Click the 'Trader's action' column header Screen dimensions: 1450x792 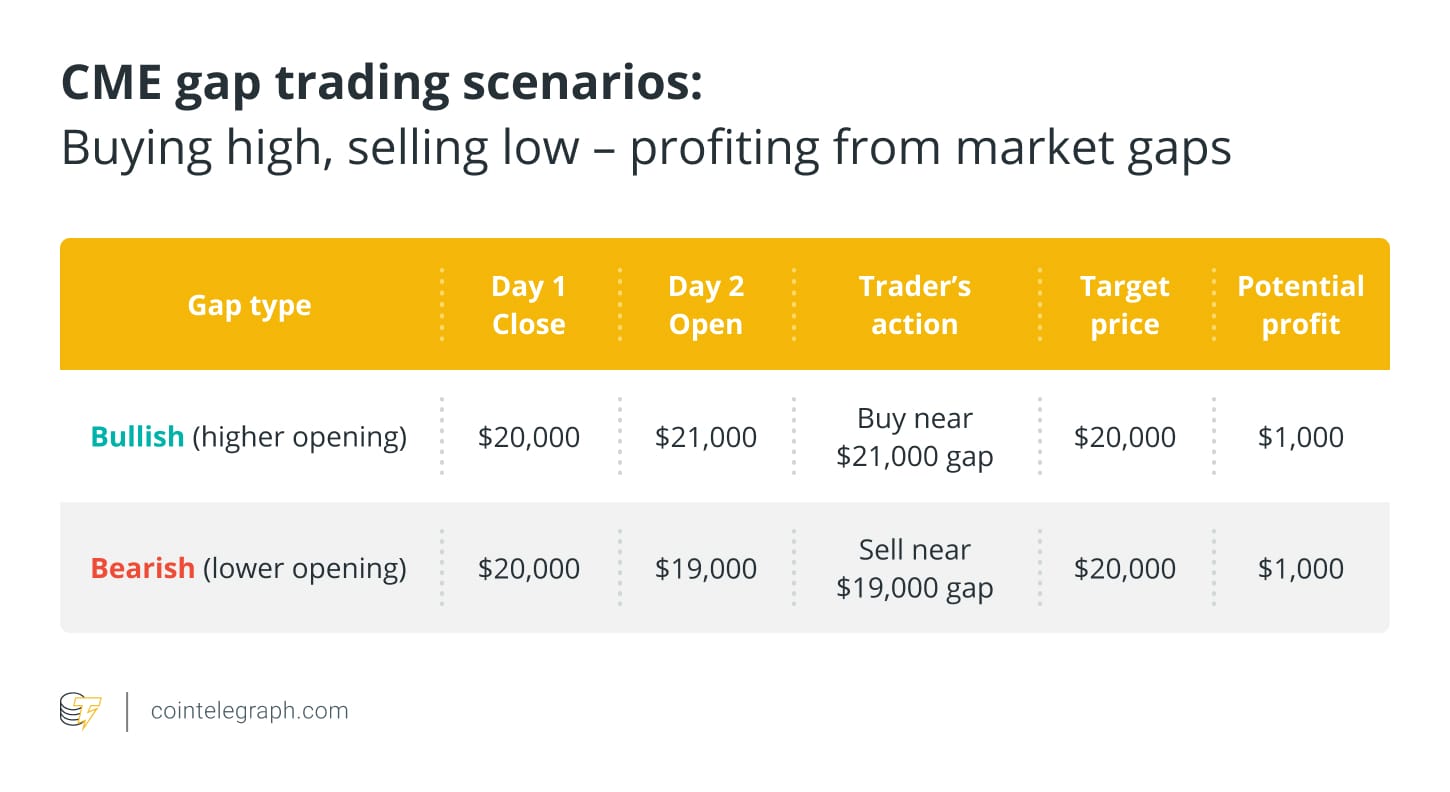[x=915, y=305]
